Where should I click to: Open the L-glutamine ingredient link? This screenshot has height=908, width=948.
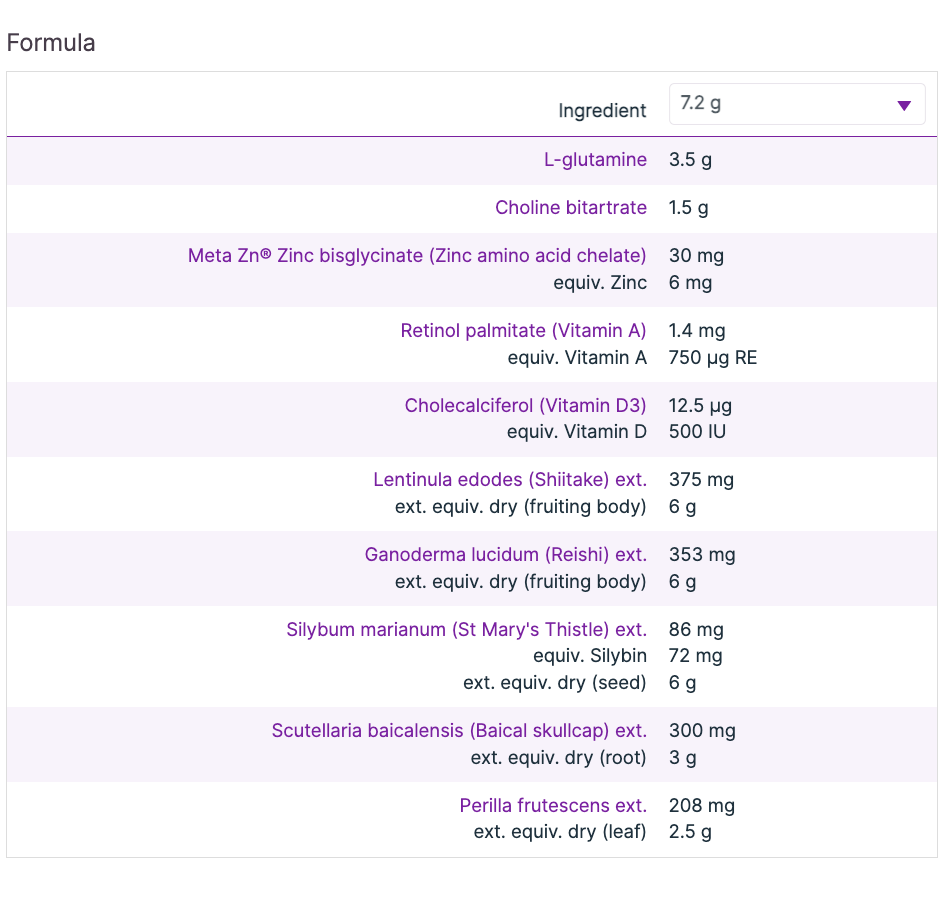coord(595,160)
